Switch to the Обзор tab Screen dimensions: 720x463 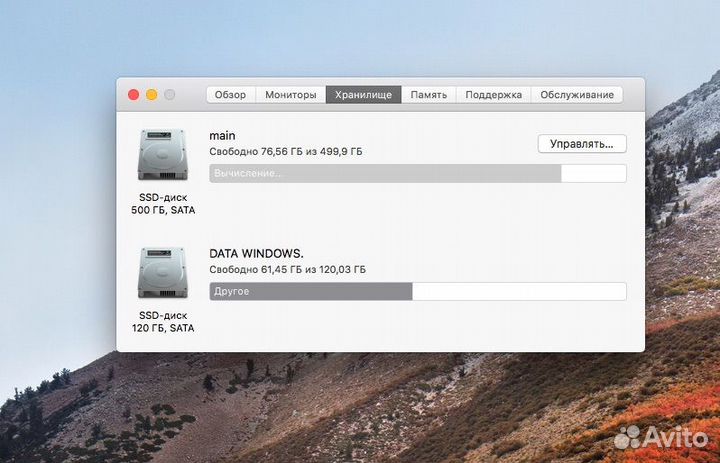click(x=231, y=95)
